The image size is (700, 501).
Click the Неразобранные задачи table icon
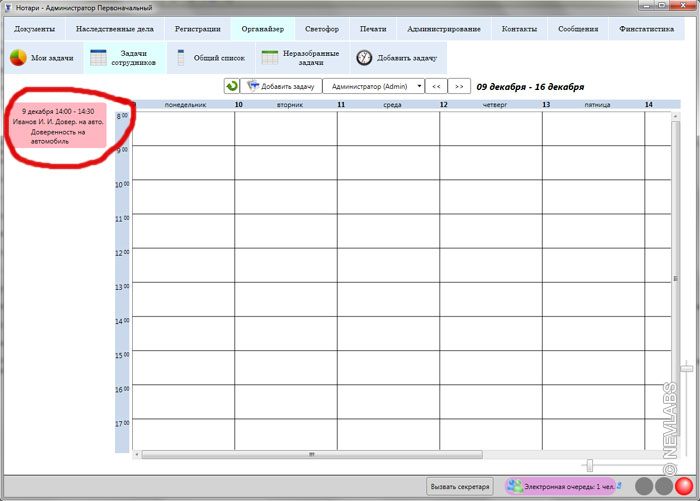270,58
